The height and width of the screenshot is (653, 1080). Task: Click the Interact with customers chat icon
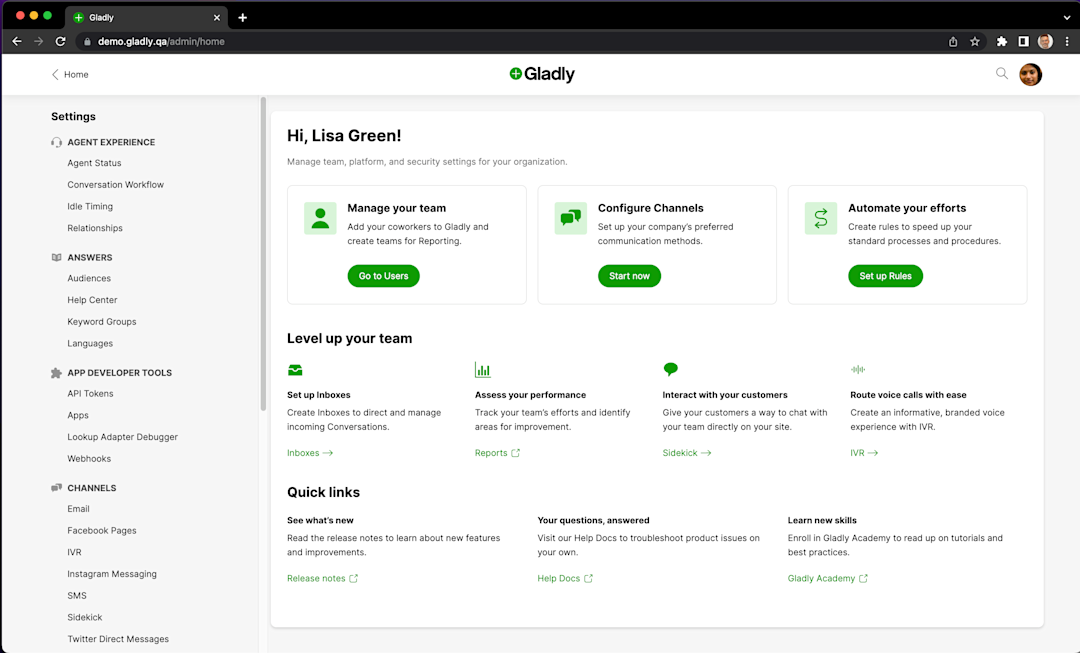pyautogui.click(x=670, y=369)
